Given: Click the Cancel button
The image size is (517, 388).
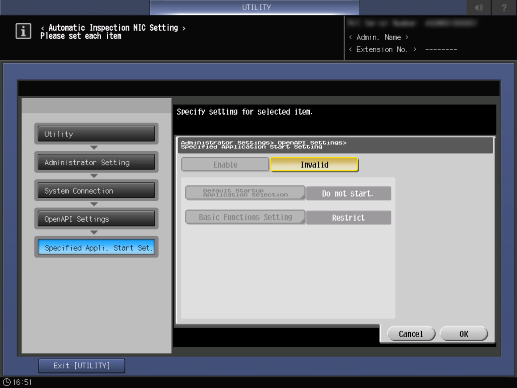Looking at the screenshot, I should (411, 334).
